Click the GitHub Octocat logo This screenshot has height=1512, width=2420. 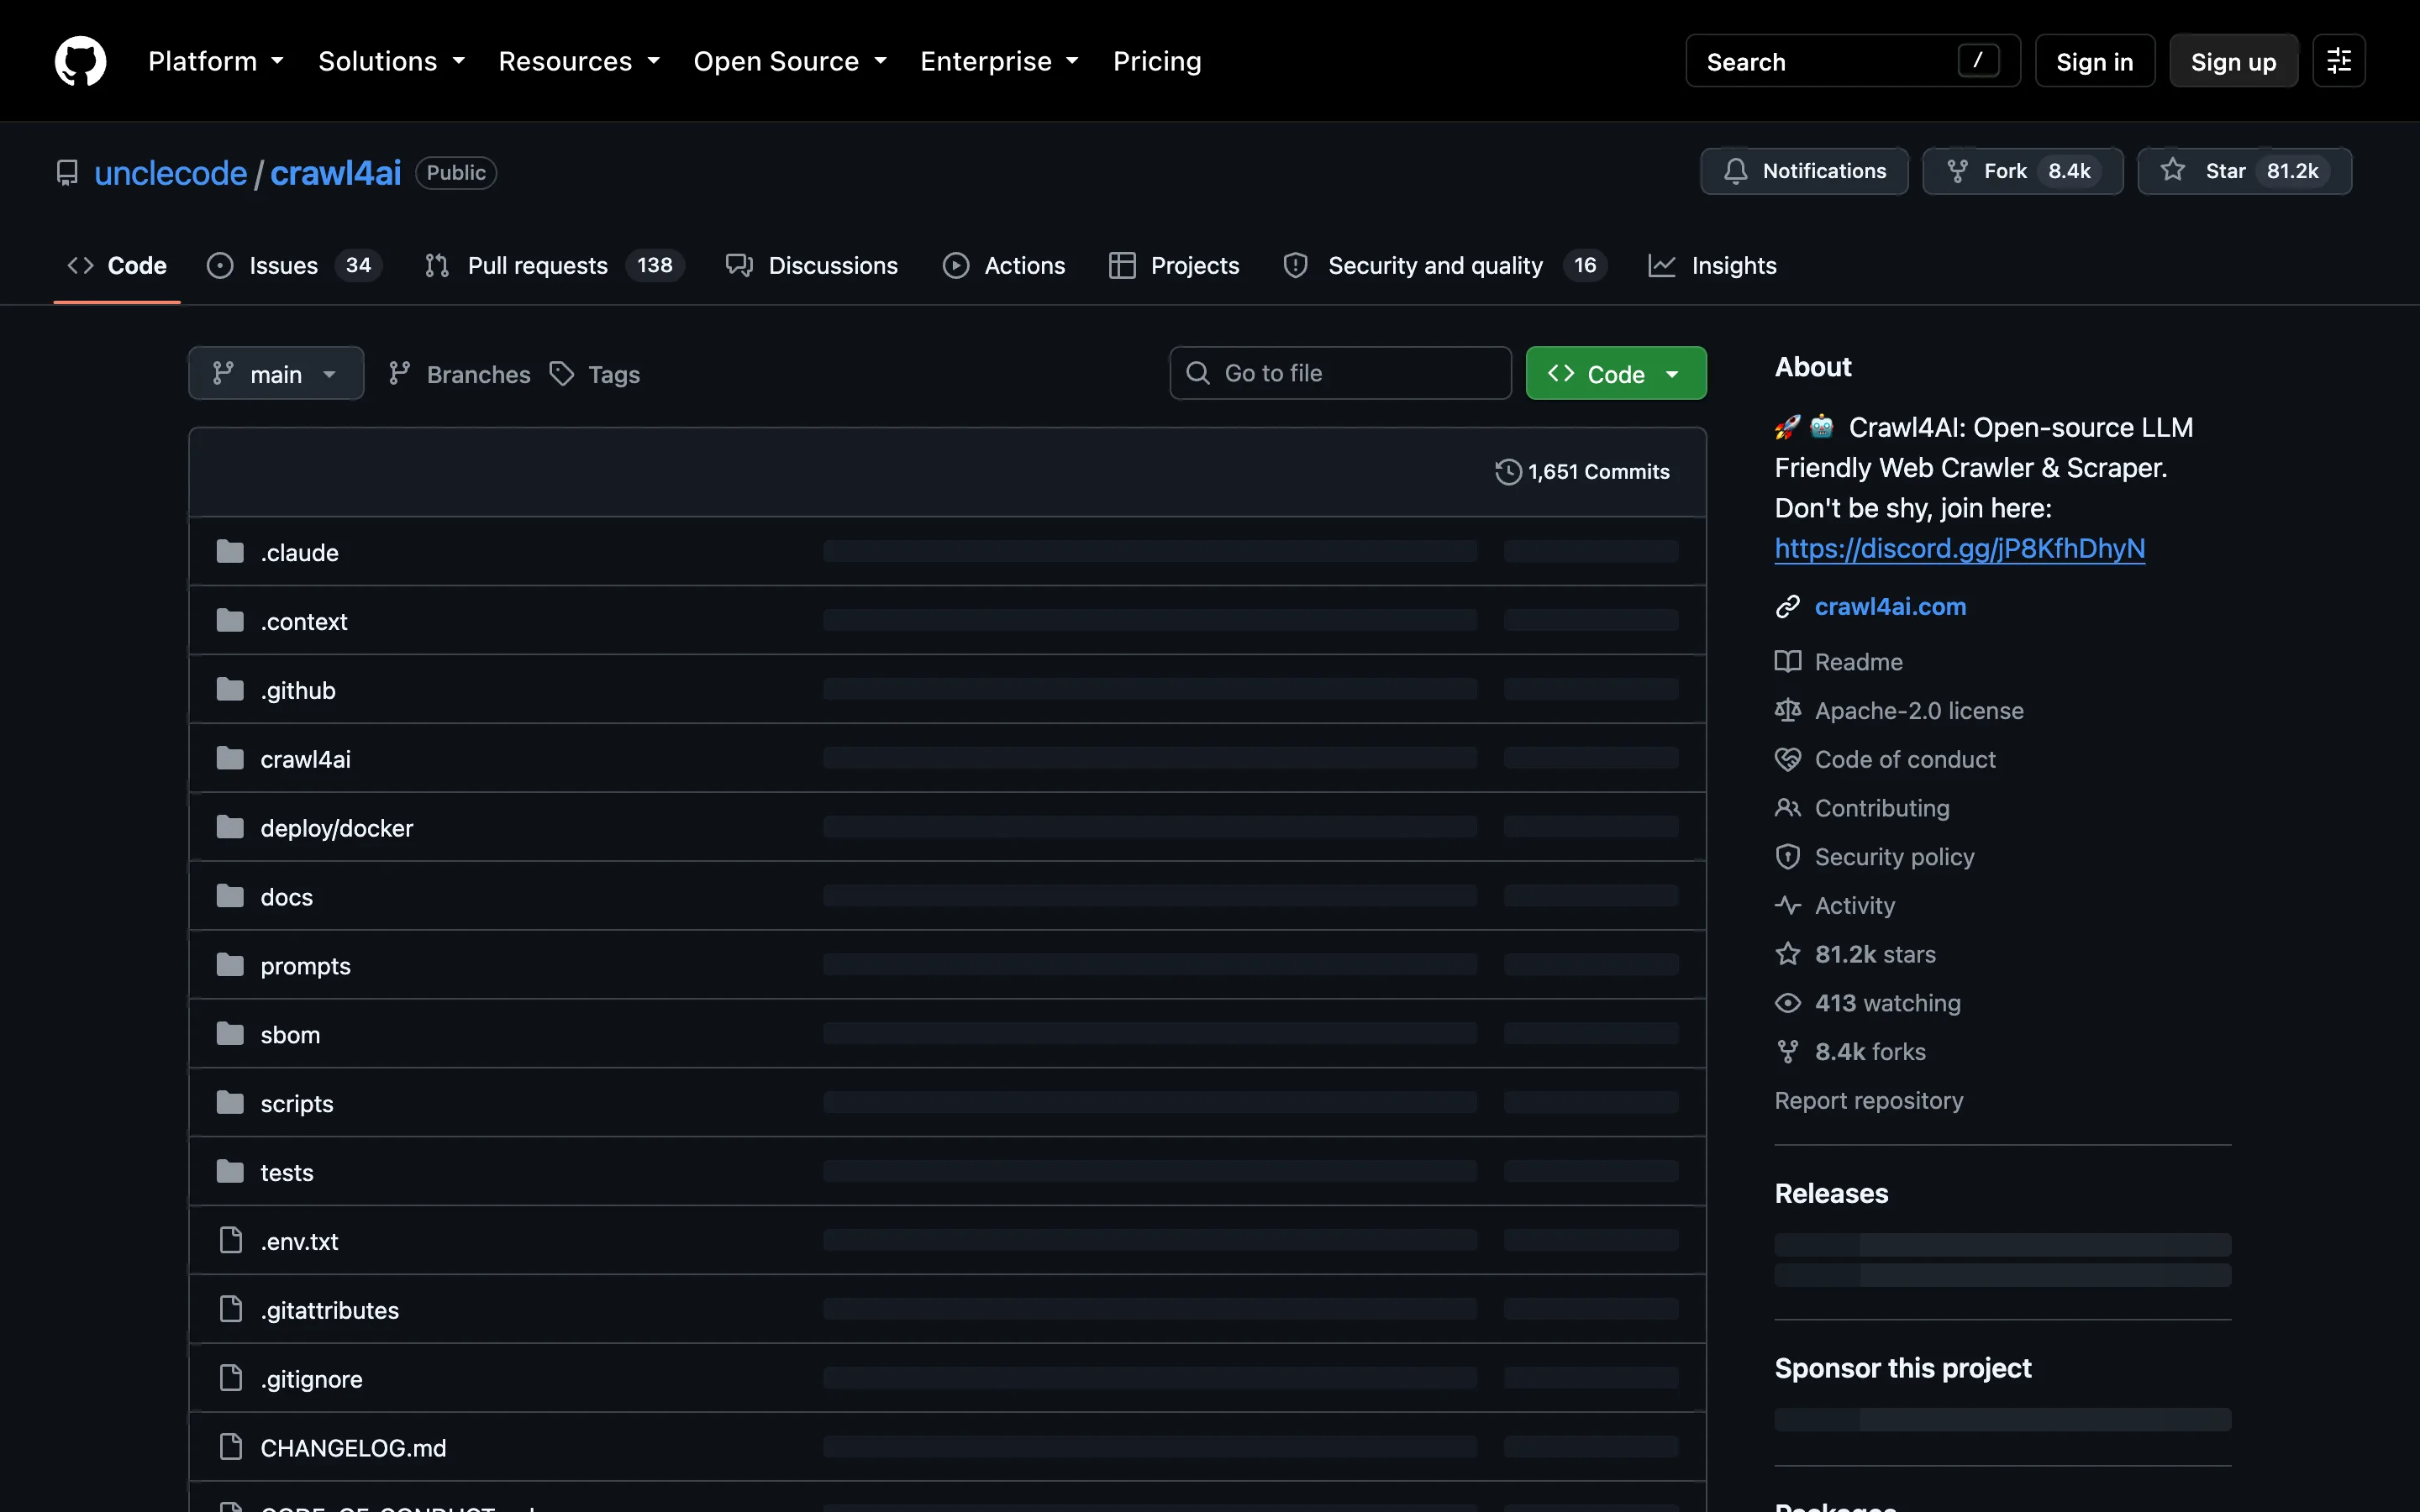point(80,61)
